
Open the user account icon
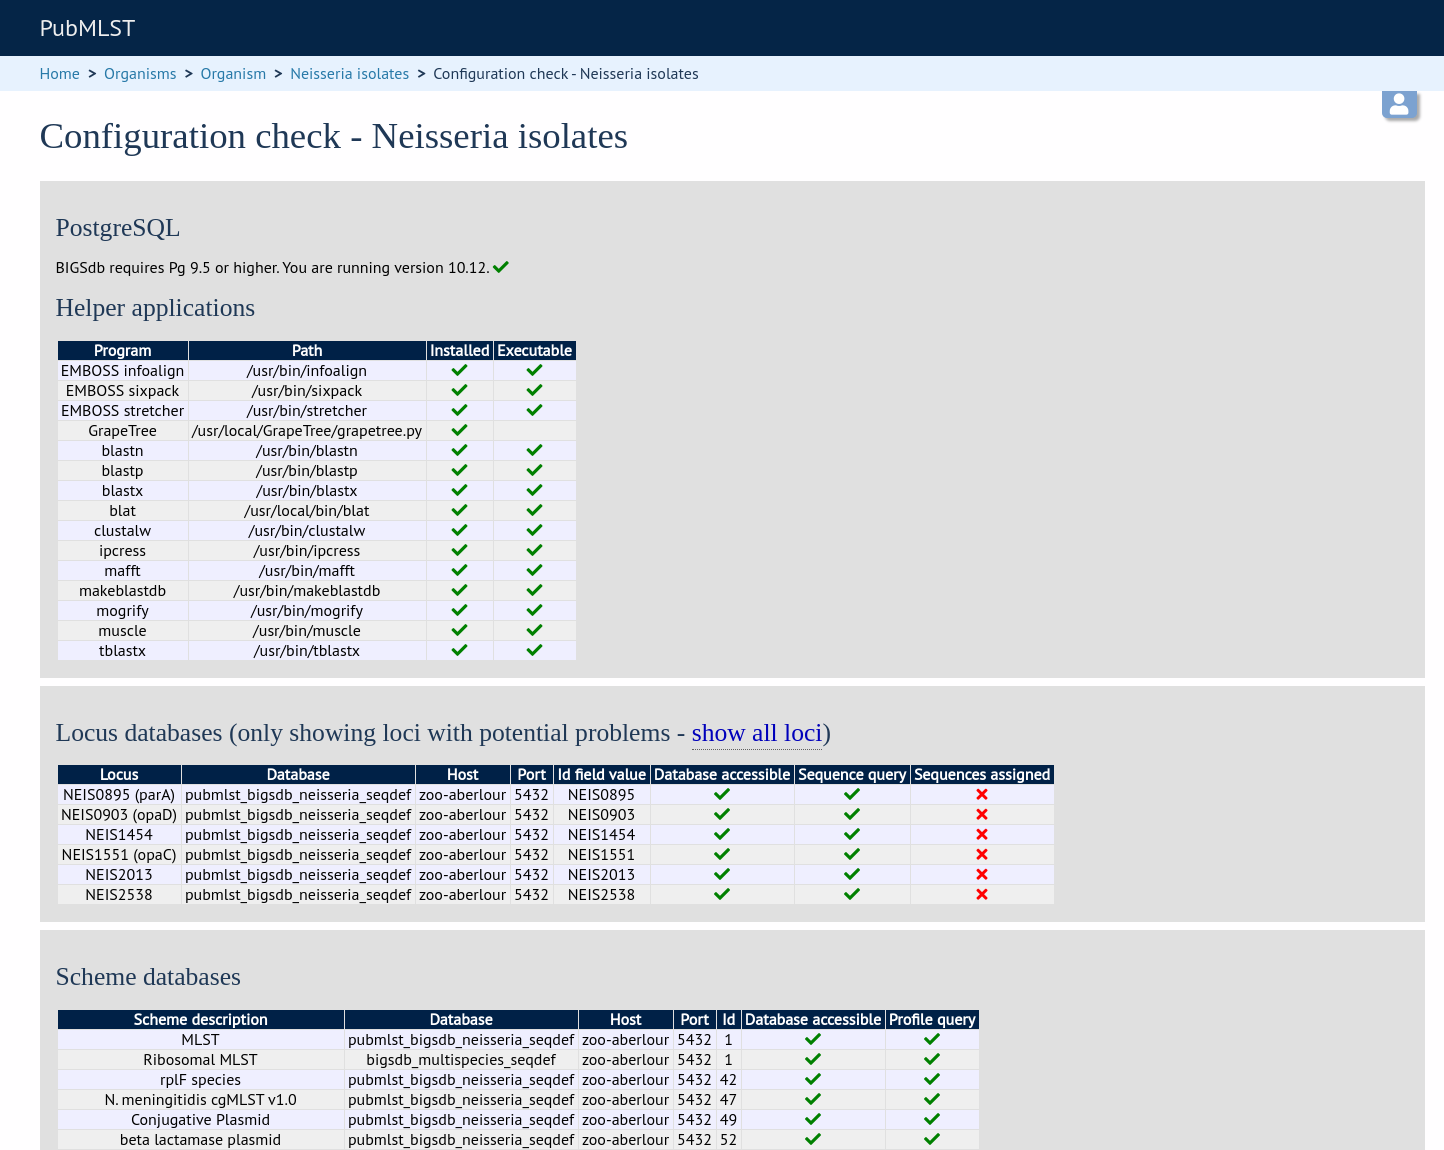click(1399, 103)
